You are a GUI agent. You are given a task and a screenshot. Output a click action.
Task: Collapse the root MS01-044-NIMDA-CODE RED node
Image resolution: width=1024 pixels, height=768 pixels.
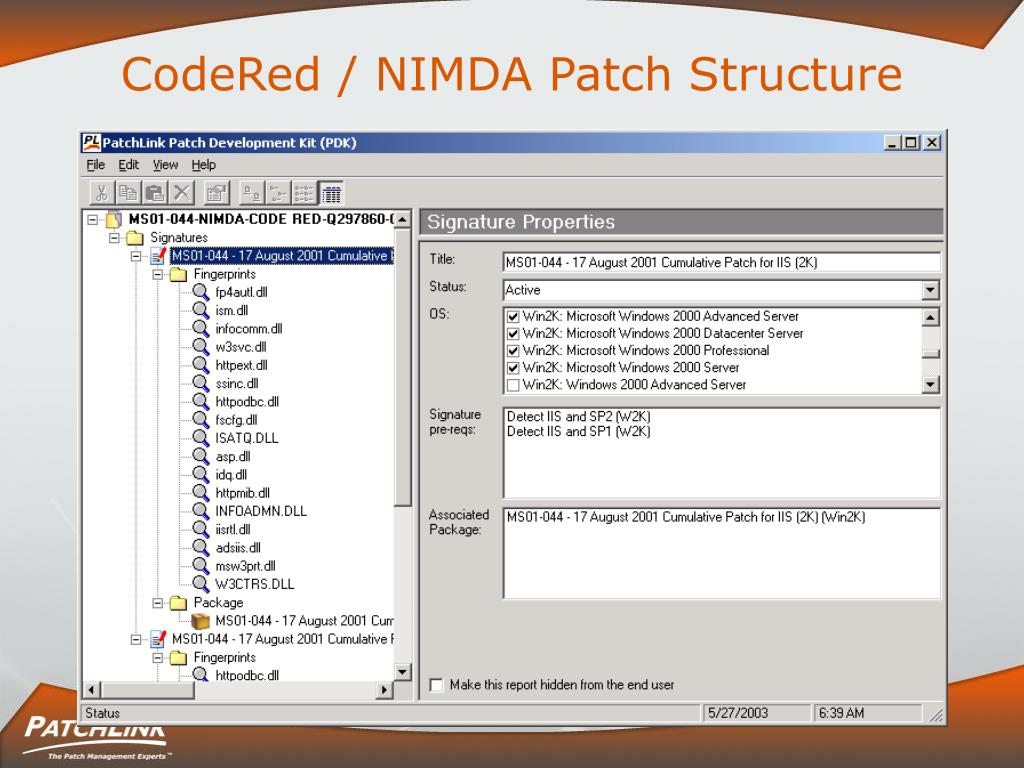point(93,219)
